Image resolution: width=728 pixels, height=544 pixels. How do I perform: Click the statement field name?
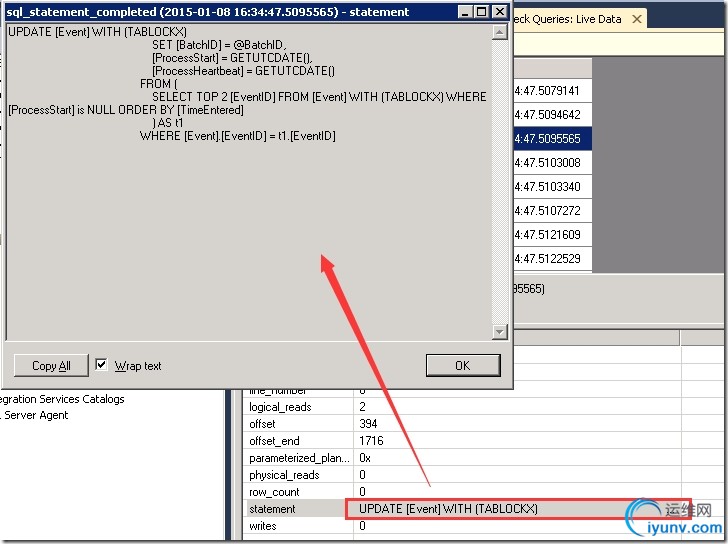click(272, 509)
